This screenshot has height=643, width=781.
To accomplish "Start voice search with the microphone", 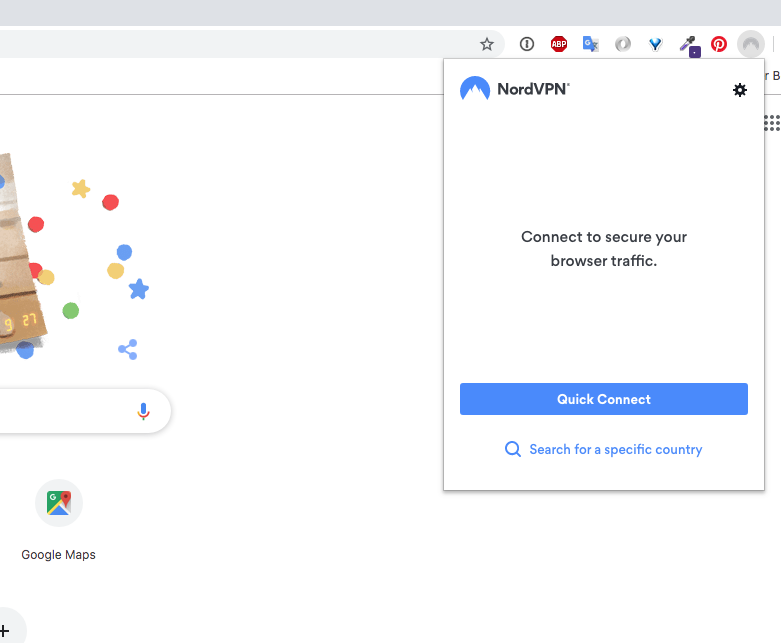I will click(143, 411).
